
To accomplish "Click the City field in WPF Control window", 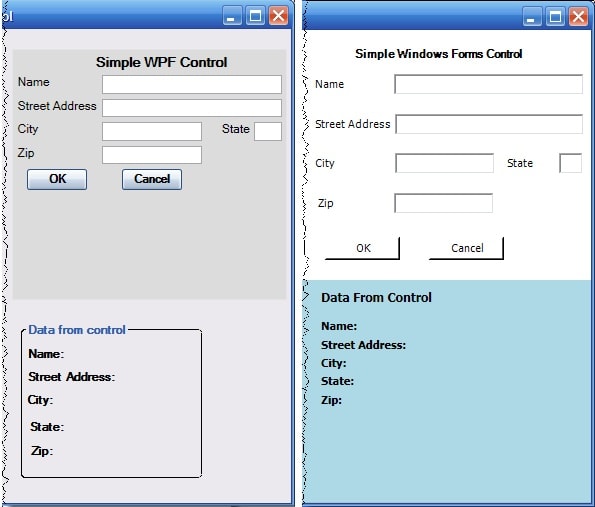I will pos(152,131).
